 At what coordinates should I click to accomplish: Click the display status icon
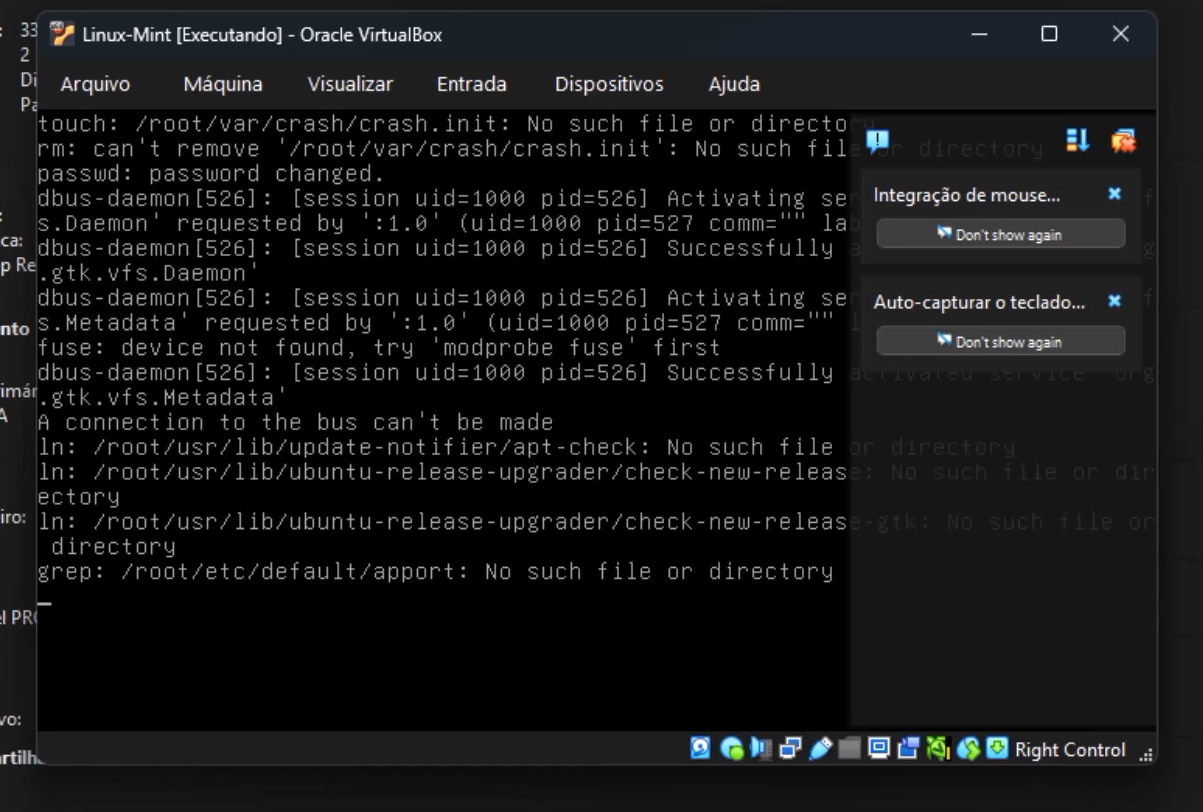point(878,749)
